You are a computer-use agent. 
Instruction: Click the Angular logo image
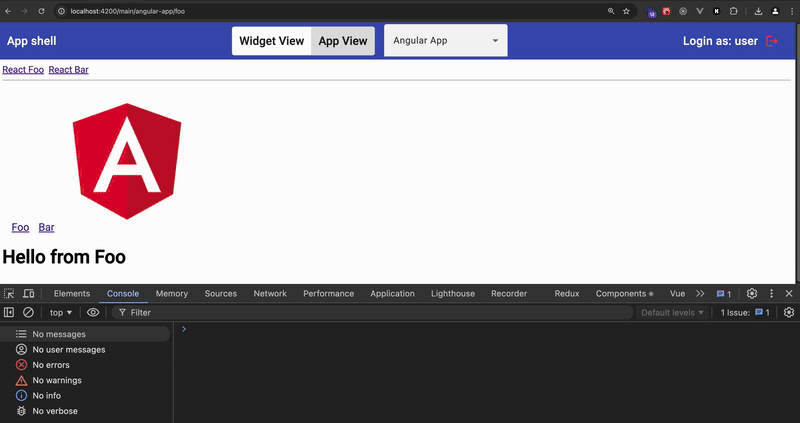(x=127, y=161)
